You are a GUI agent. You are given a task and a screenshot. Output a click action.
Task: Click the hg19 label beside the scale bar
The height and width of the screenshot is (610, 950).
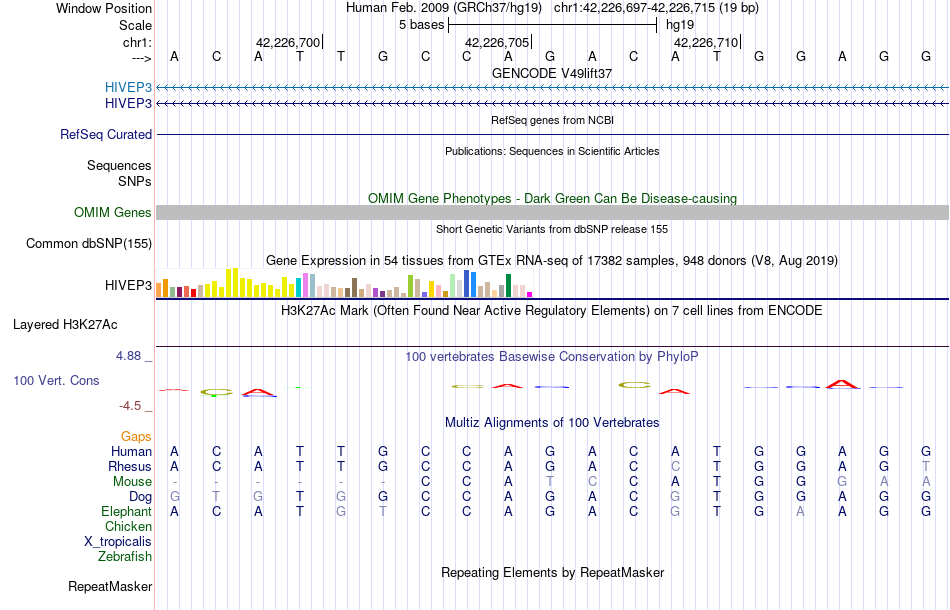tap(680, 25)
